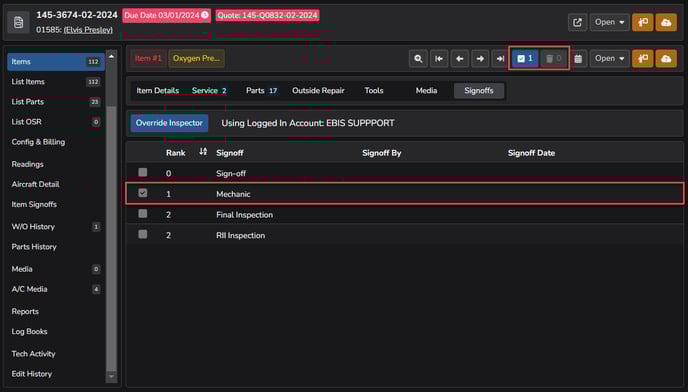
Task: Check the RII Inspection checkbox
Action: pyautogui.click(x=143, y=234)
